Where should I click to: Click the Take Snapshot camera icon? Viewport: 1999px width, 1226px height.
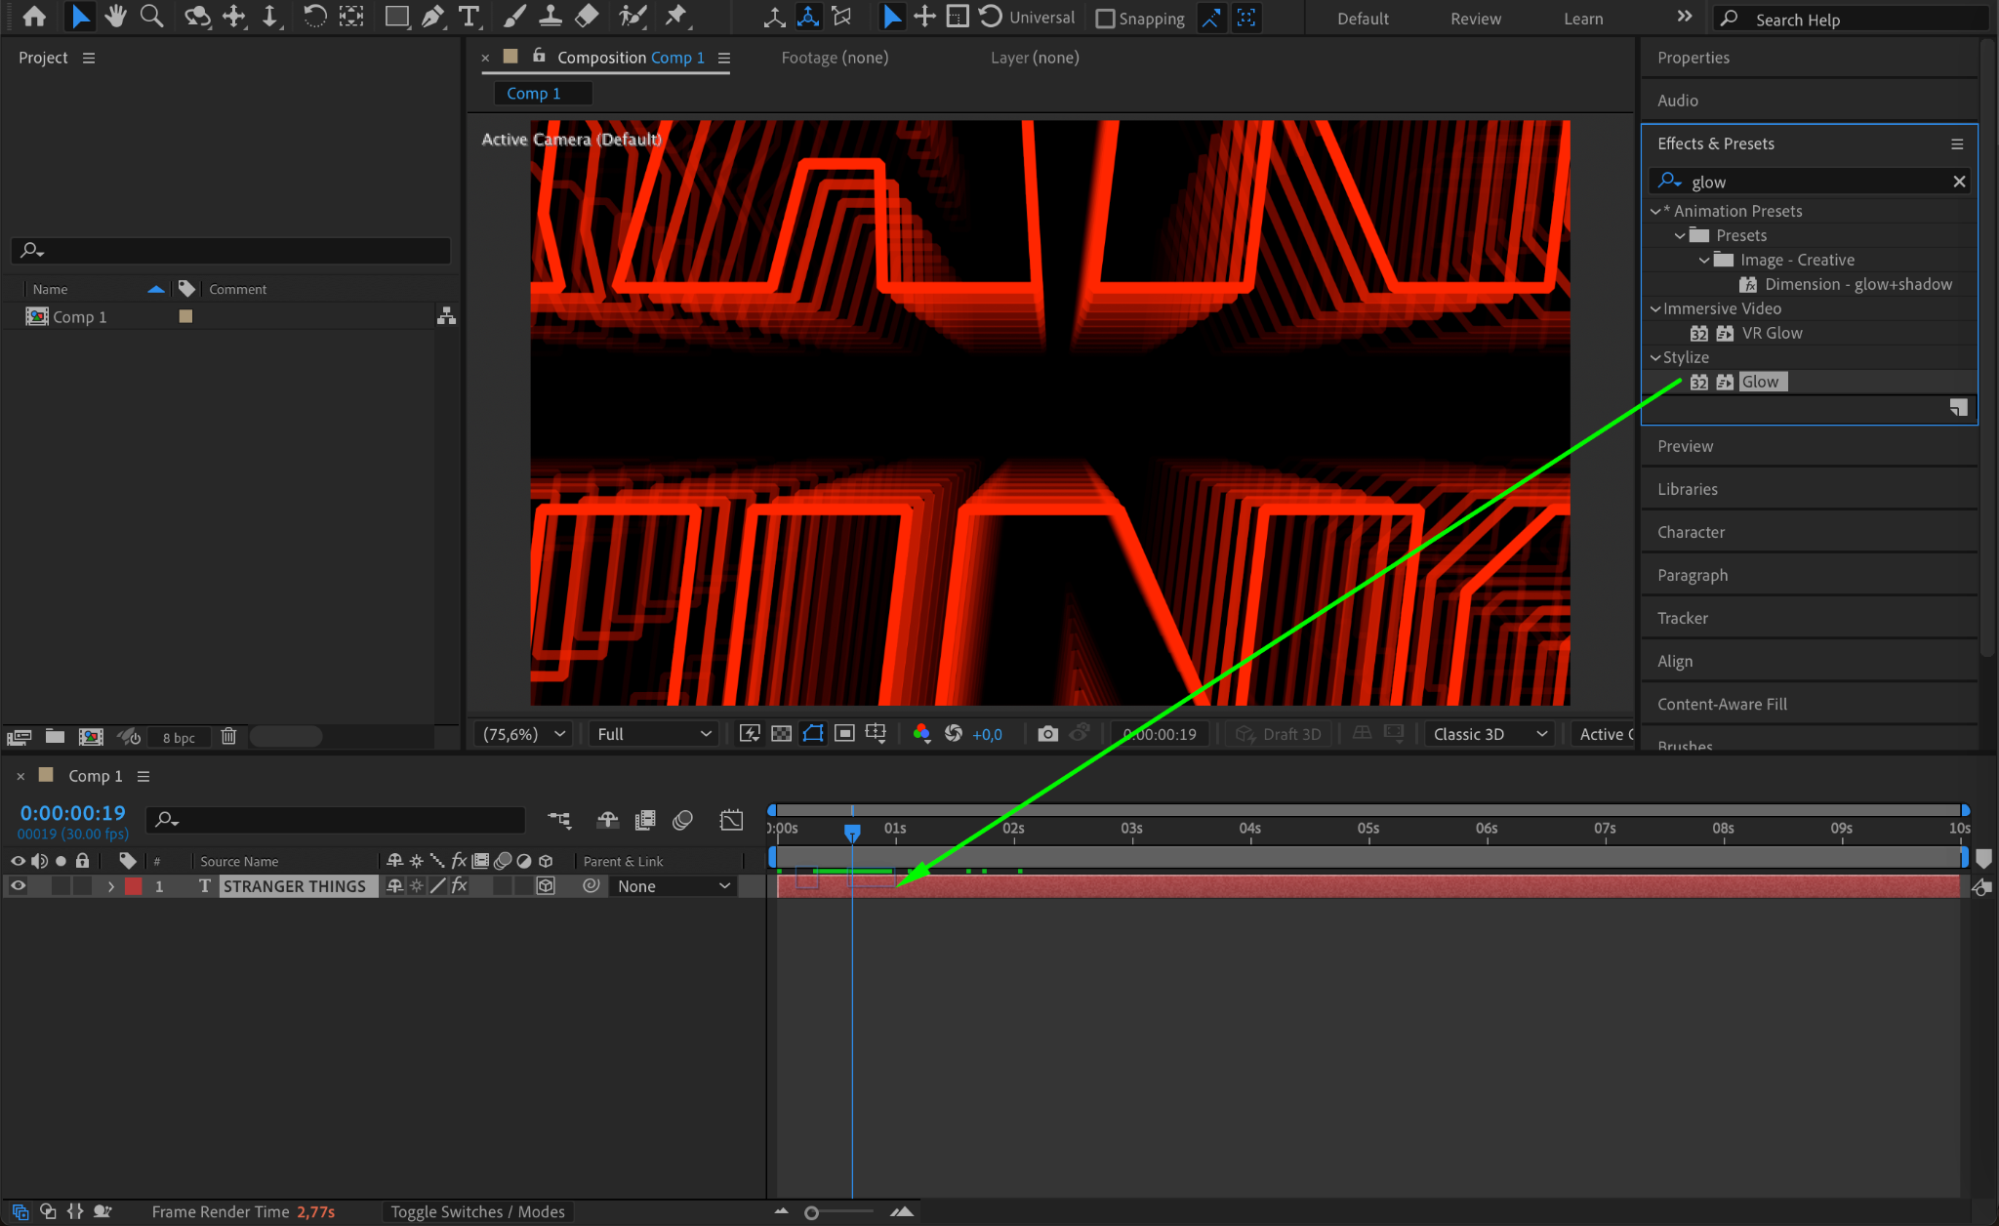(1047, 734)
